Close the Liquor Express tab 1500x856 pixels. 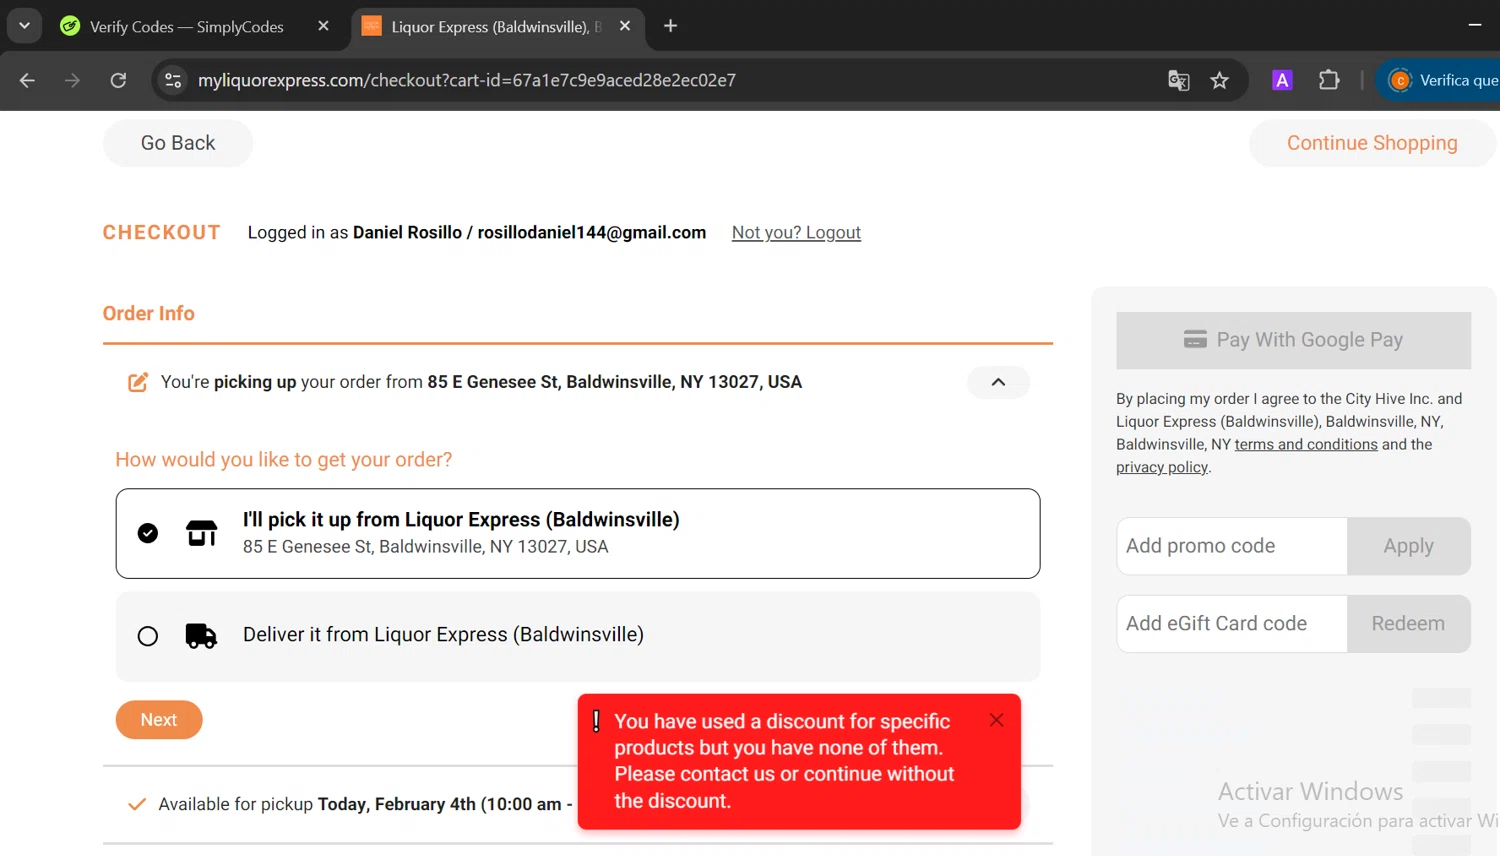click(x=625, y=26)
